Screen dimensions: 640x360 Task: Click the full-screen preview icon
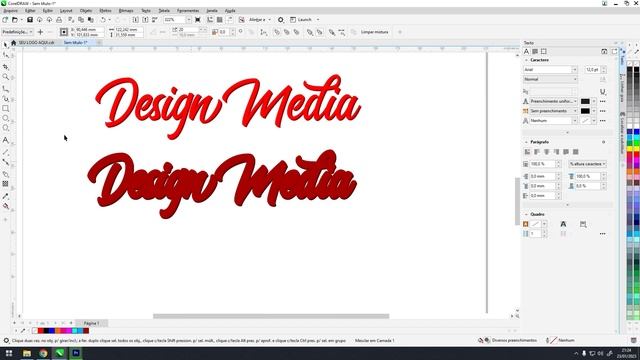point(198,20)
